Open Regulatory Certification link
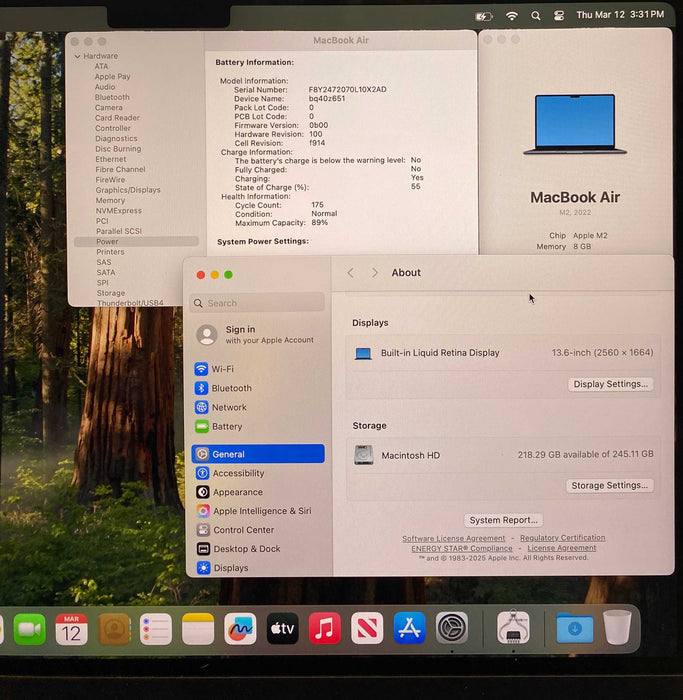 [x=562, y=538]
